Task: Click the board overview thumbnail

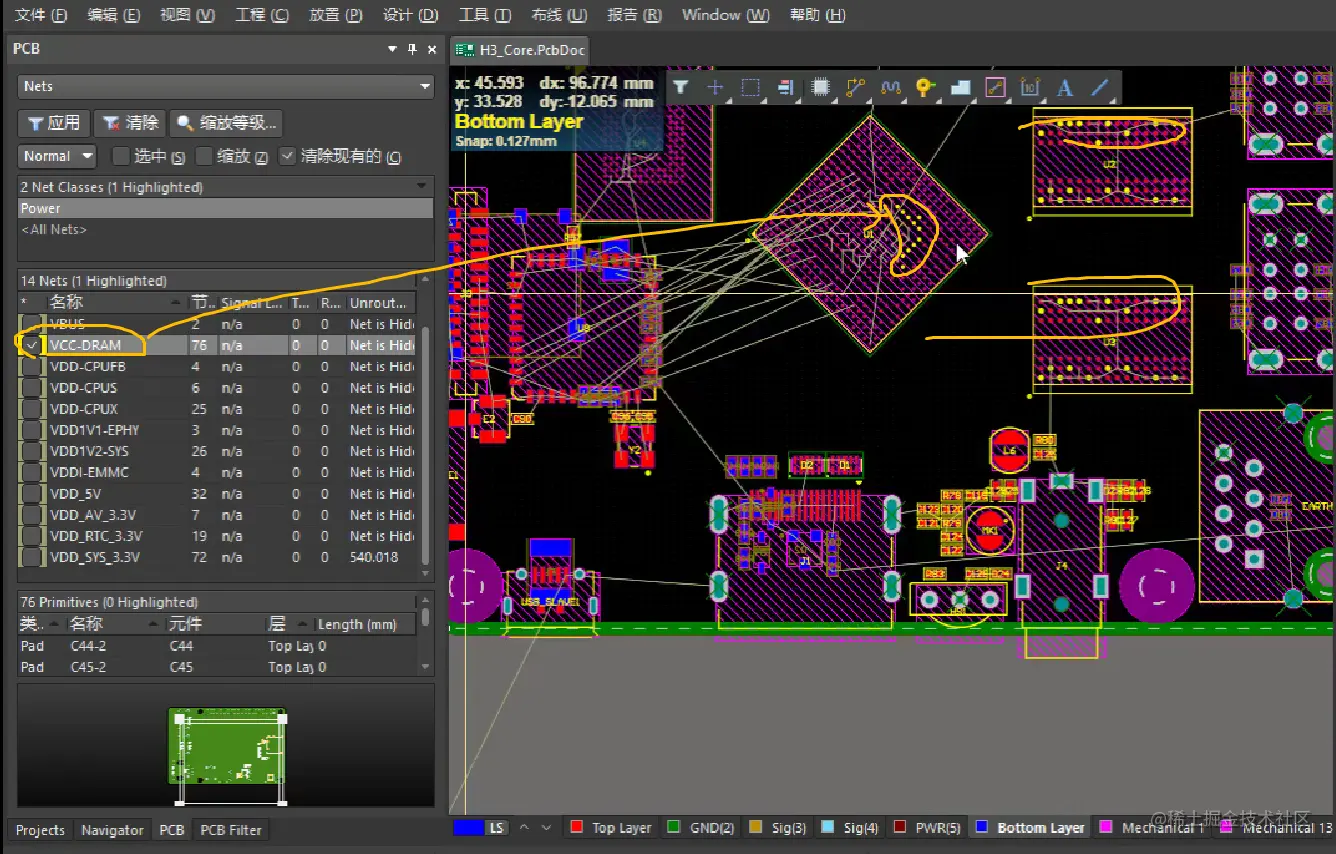Action: tap(227, 745)
